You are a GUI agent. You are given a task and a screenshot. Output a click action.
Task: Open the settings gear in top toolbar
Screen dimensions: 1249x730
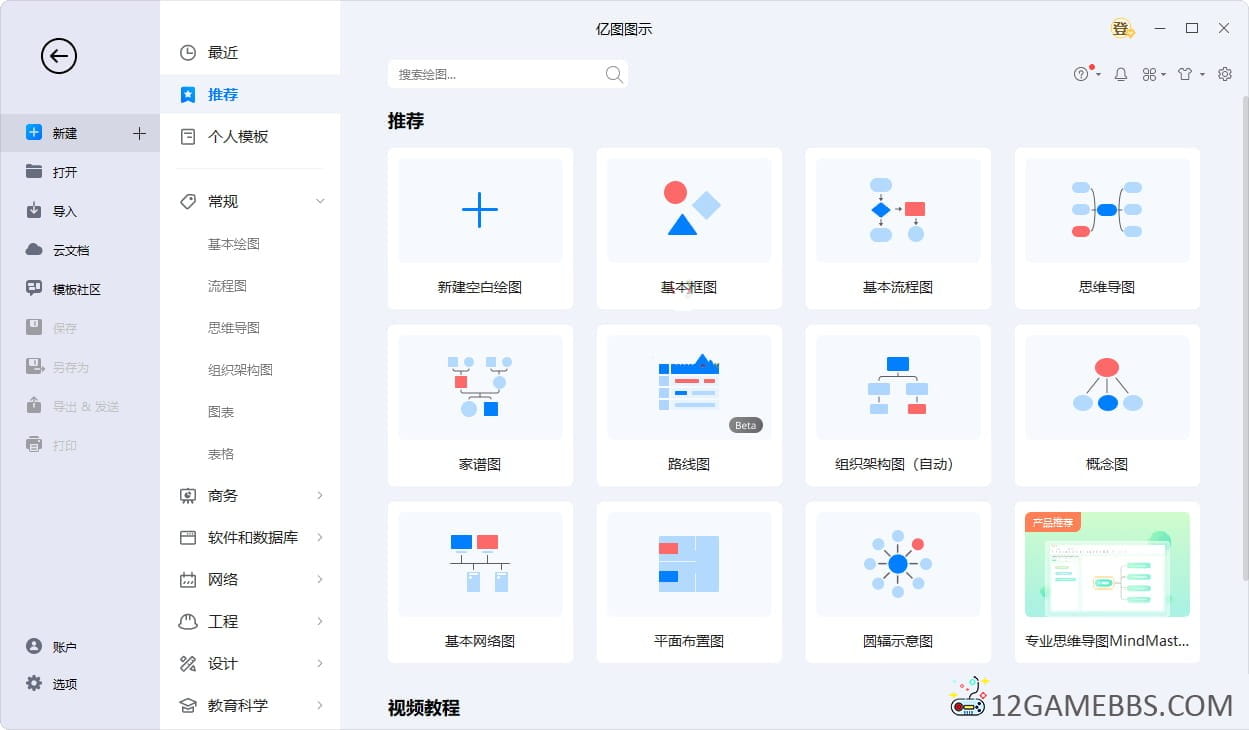tap(1225, 74)
